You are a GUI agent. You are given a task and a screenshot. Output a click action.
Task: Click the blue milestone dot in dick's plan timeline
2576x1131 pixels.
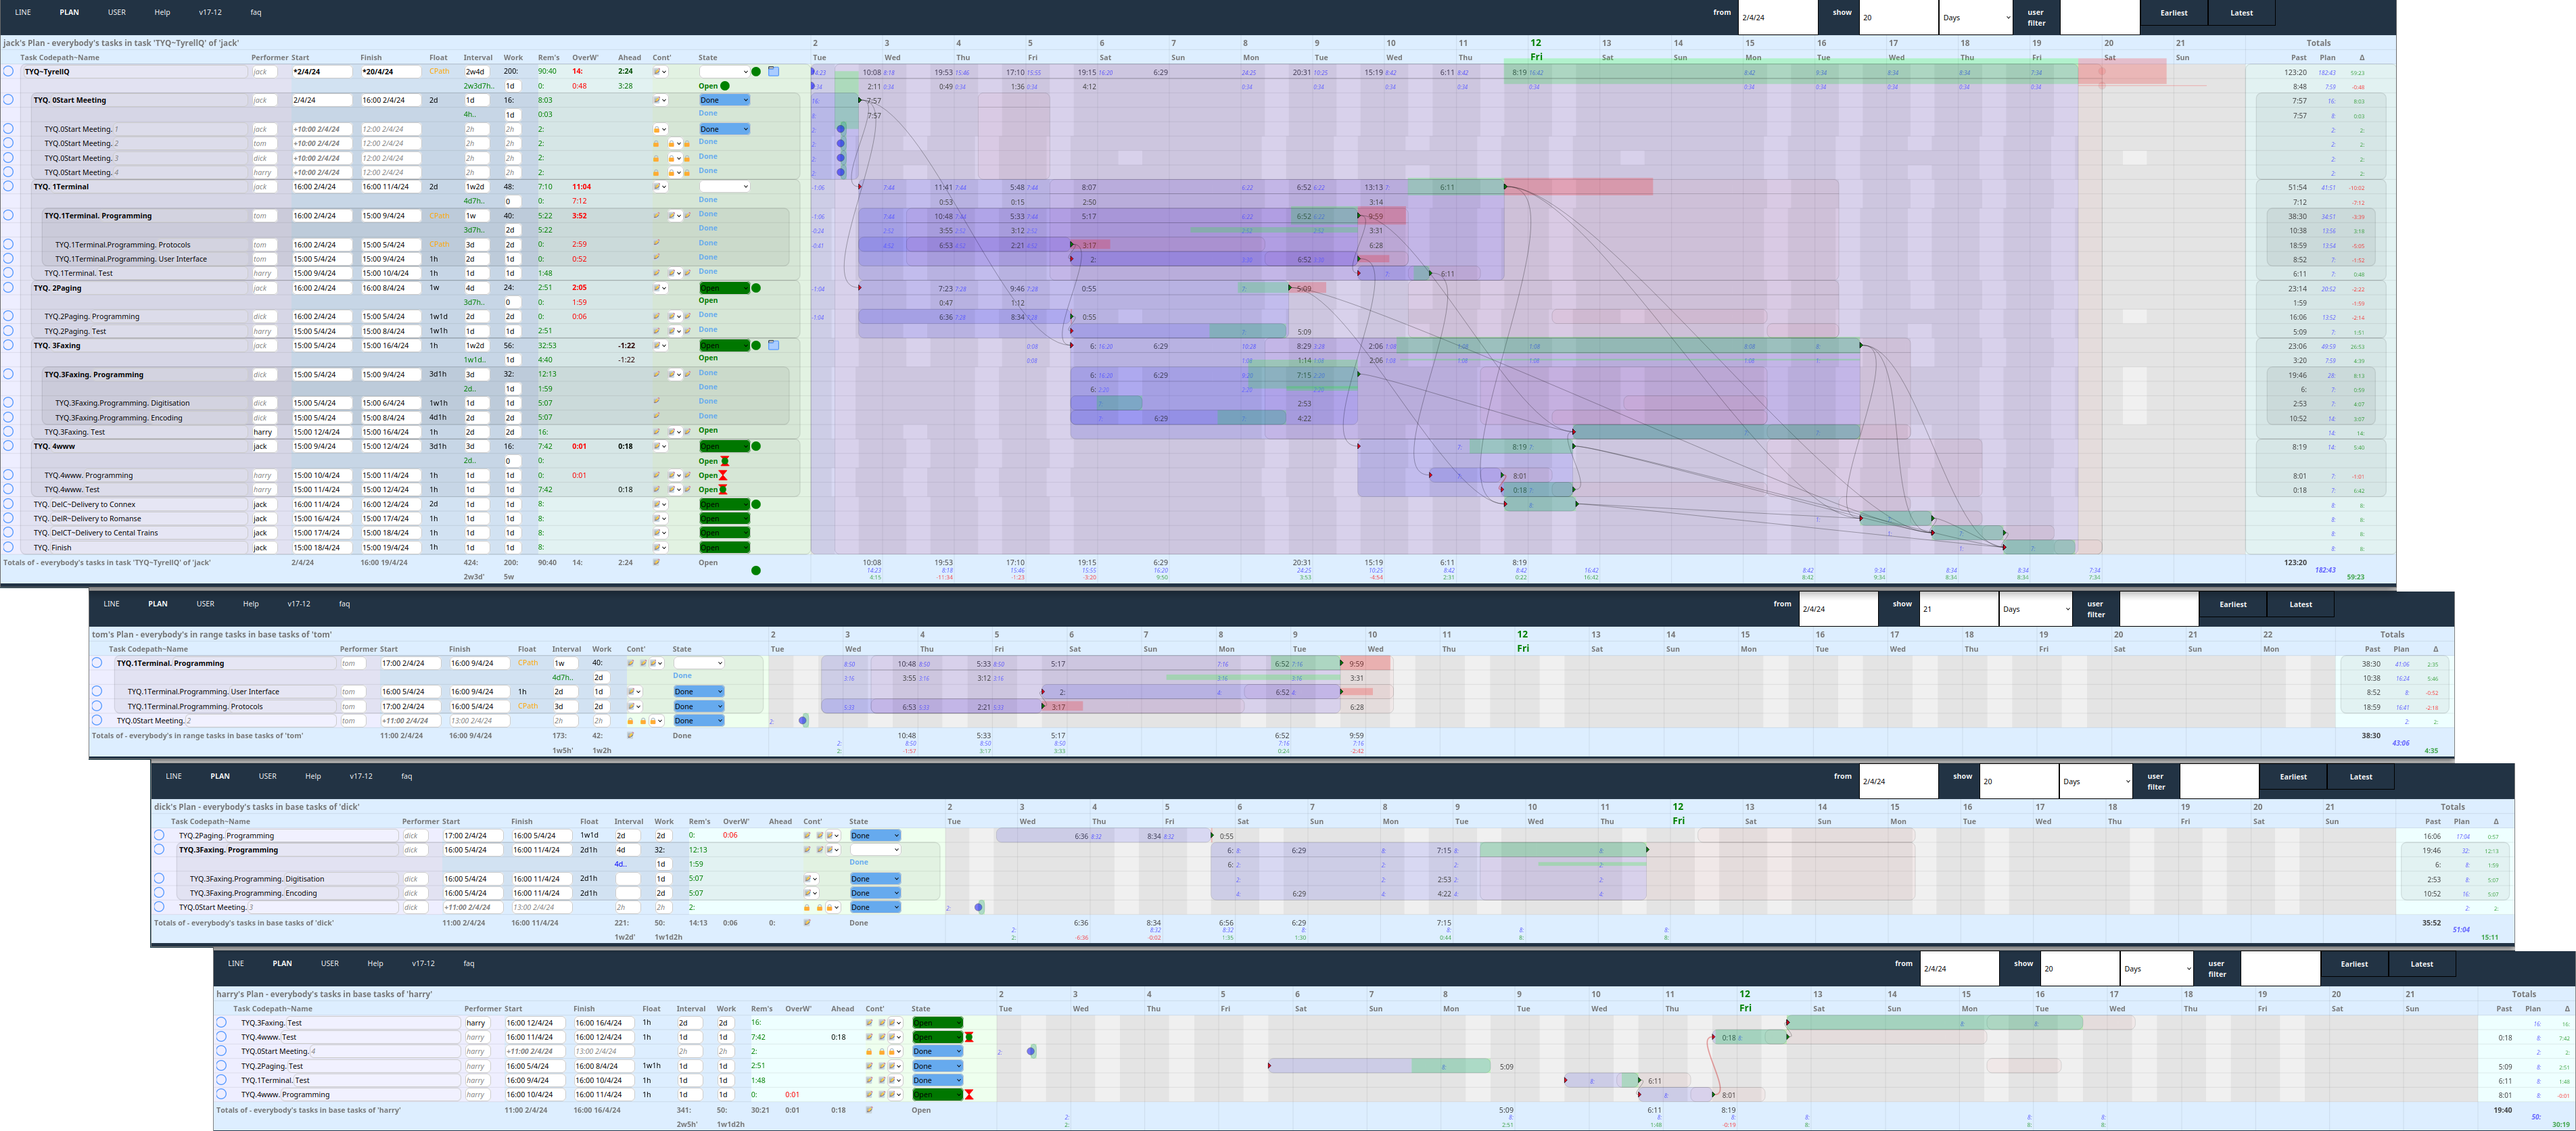tap(979, 907)
